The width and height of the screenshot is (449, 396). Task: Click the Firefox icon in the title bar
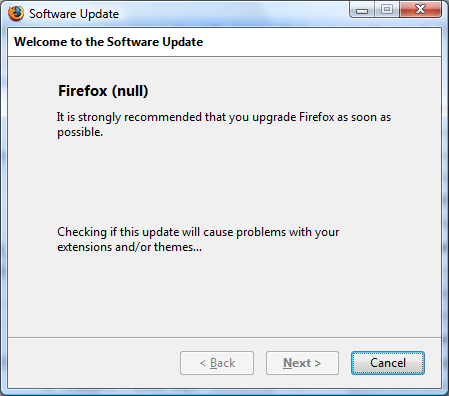(16, 14)
